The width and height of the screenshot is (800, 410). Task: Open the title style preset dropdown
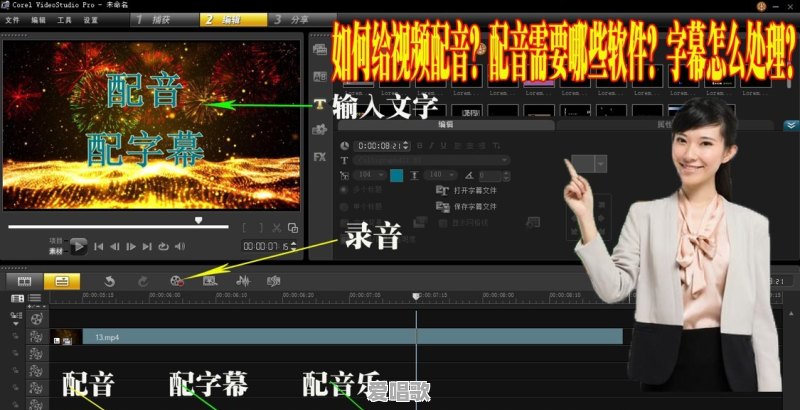coord(601,164)
